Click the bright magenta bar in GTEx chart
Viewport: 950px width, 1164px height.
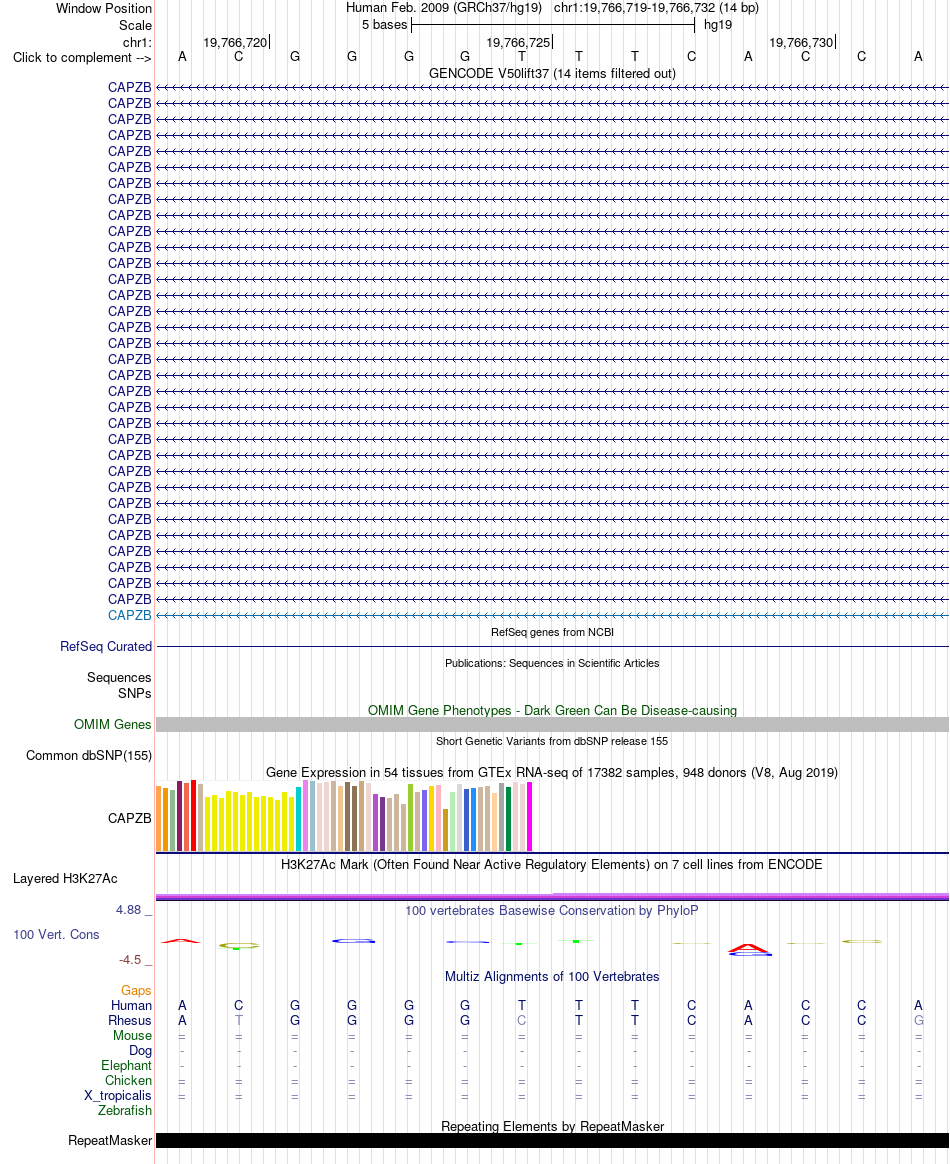pyautogui.click(x=529, y=816)
